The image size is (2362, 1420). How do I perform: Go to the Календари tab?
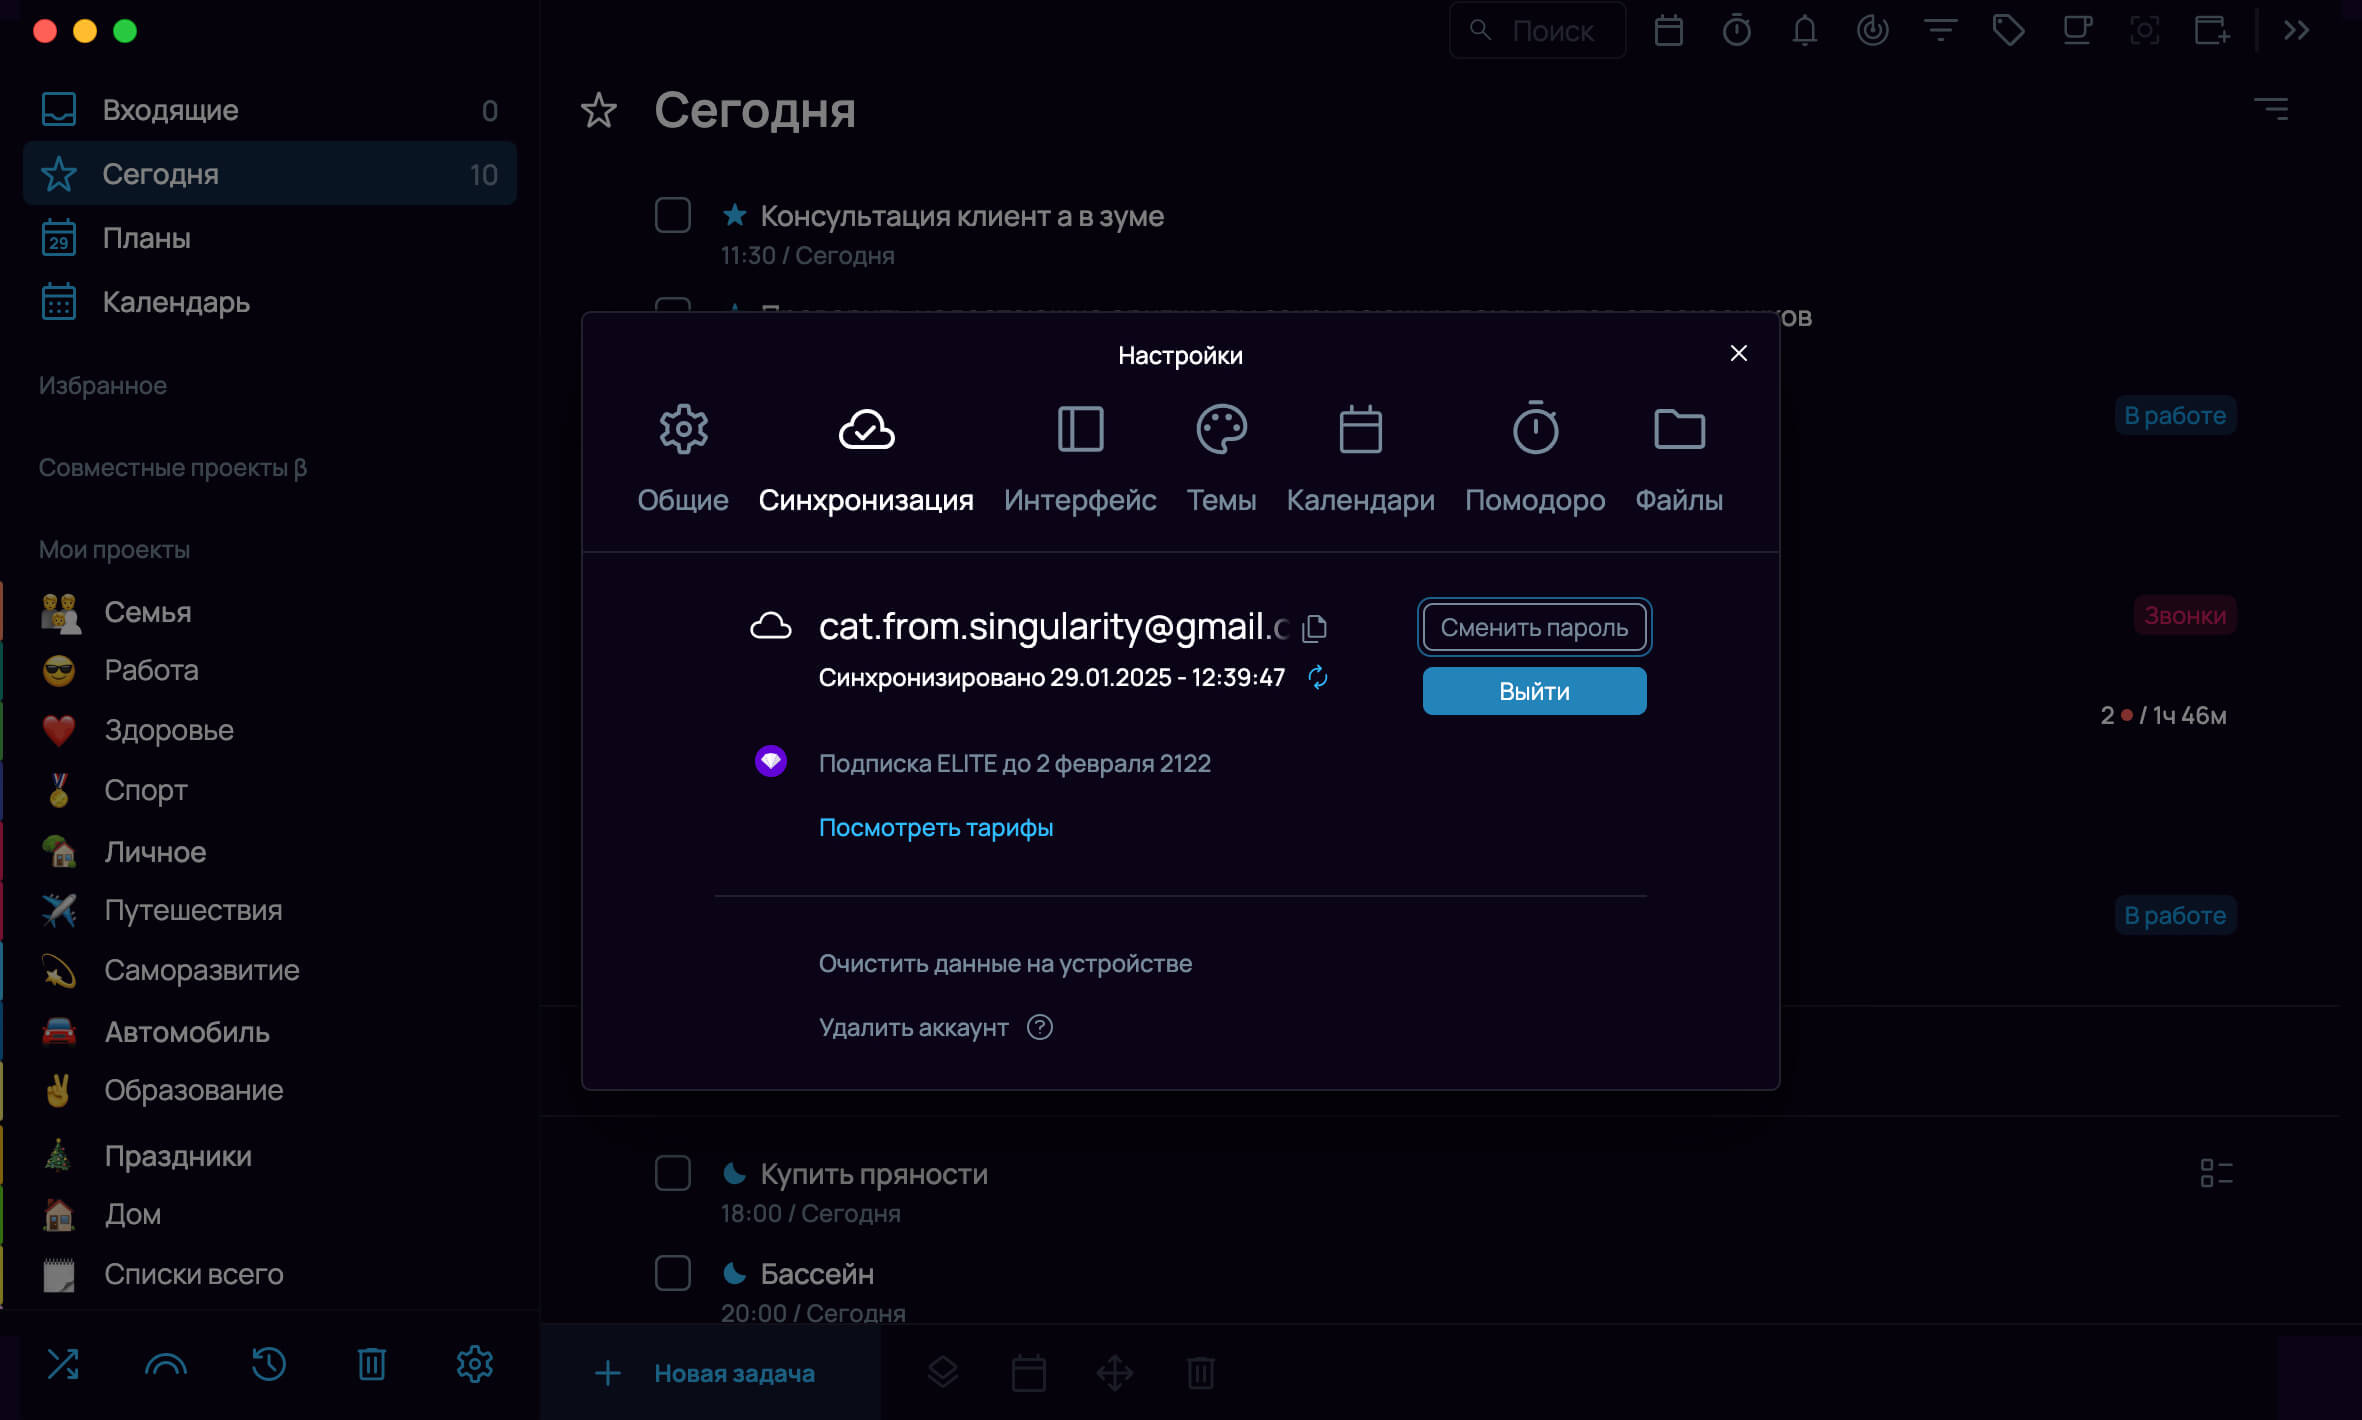[1360, 459]
